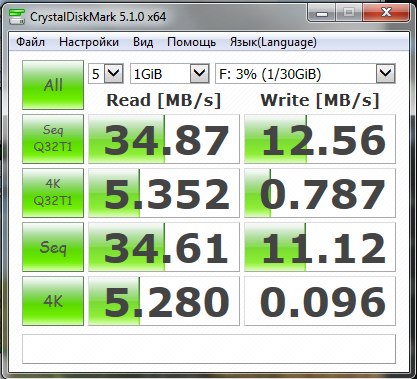Start the Seq Q32T1 test
Screen dimensions: 417x379
53,139
